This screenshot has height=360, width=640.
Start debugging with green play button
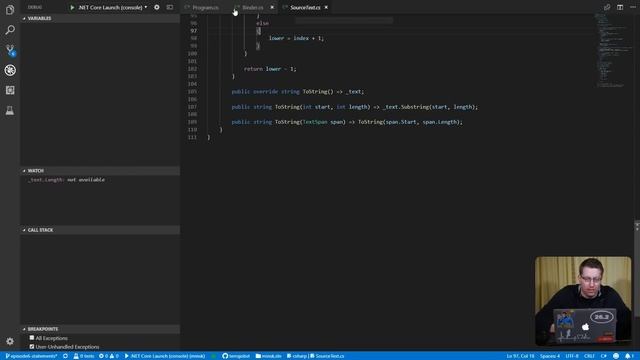click(x=72, y=7)
